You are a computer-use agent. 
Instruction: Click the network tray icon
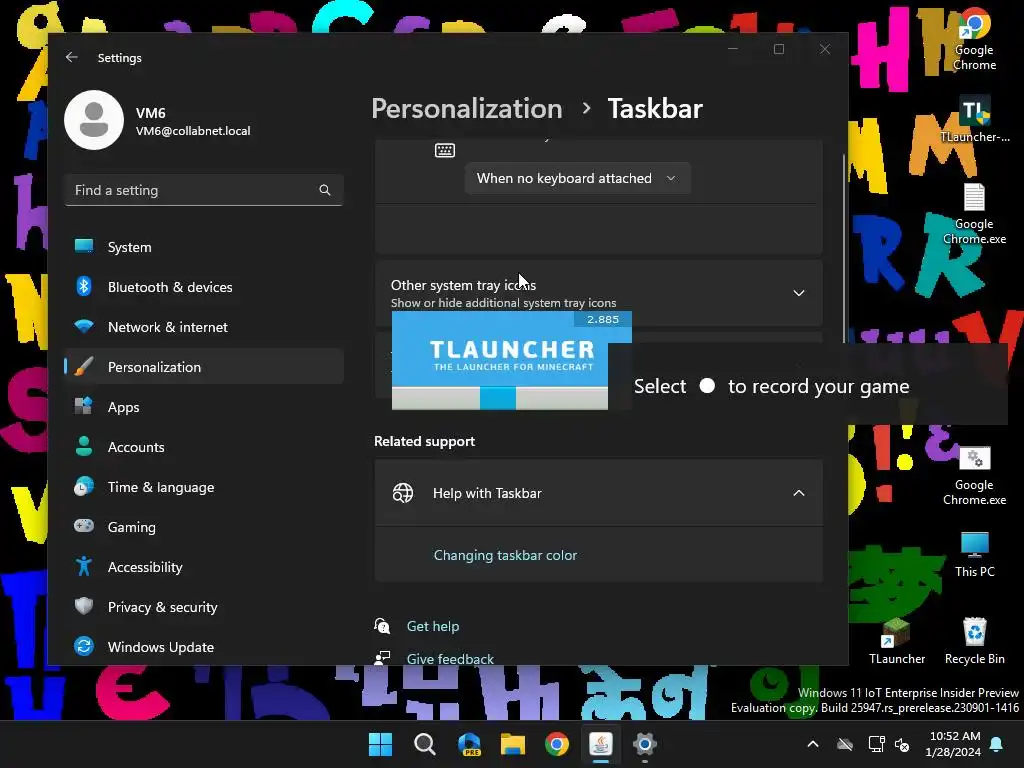coord(876,744)
